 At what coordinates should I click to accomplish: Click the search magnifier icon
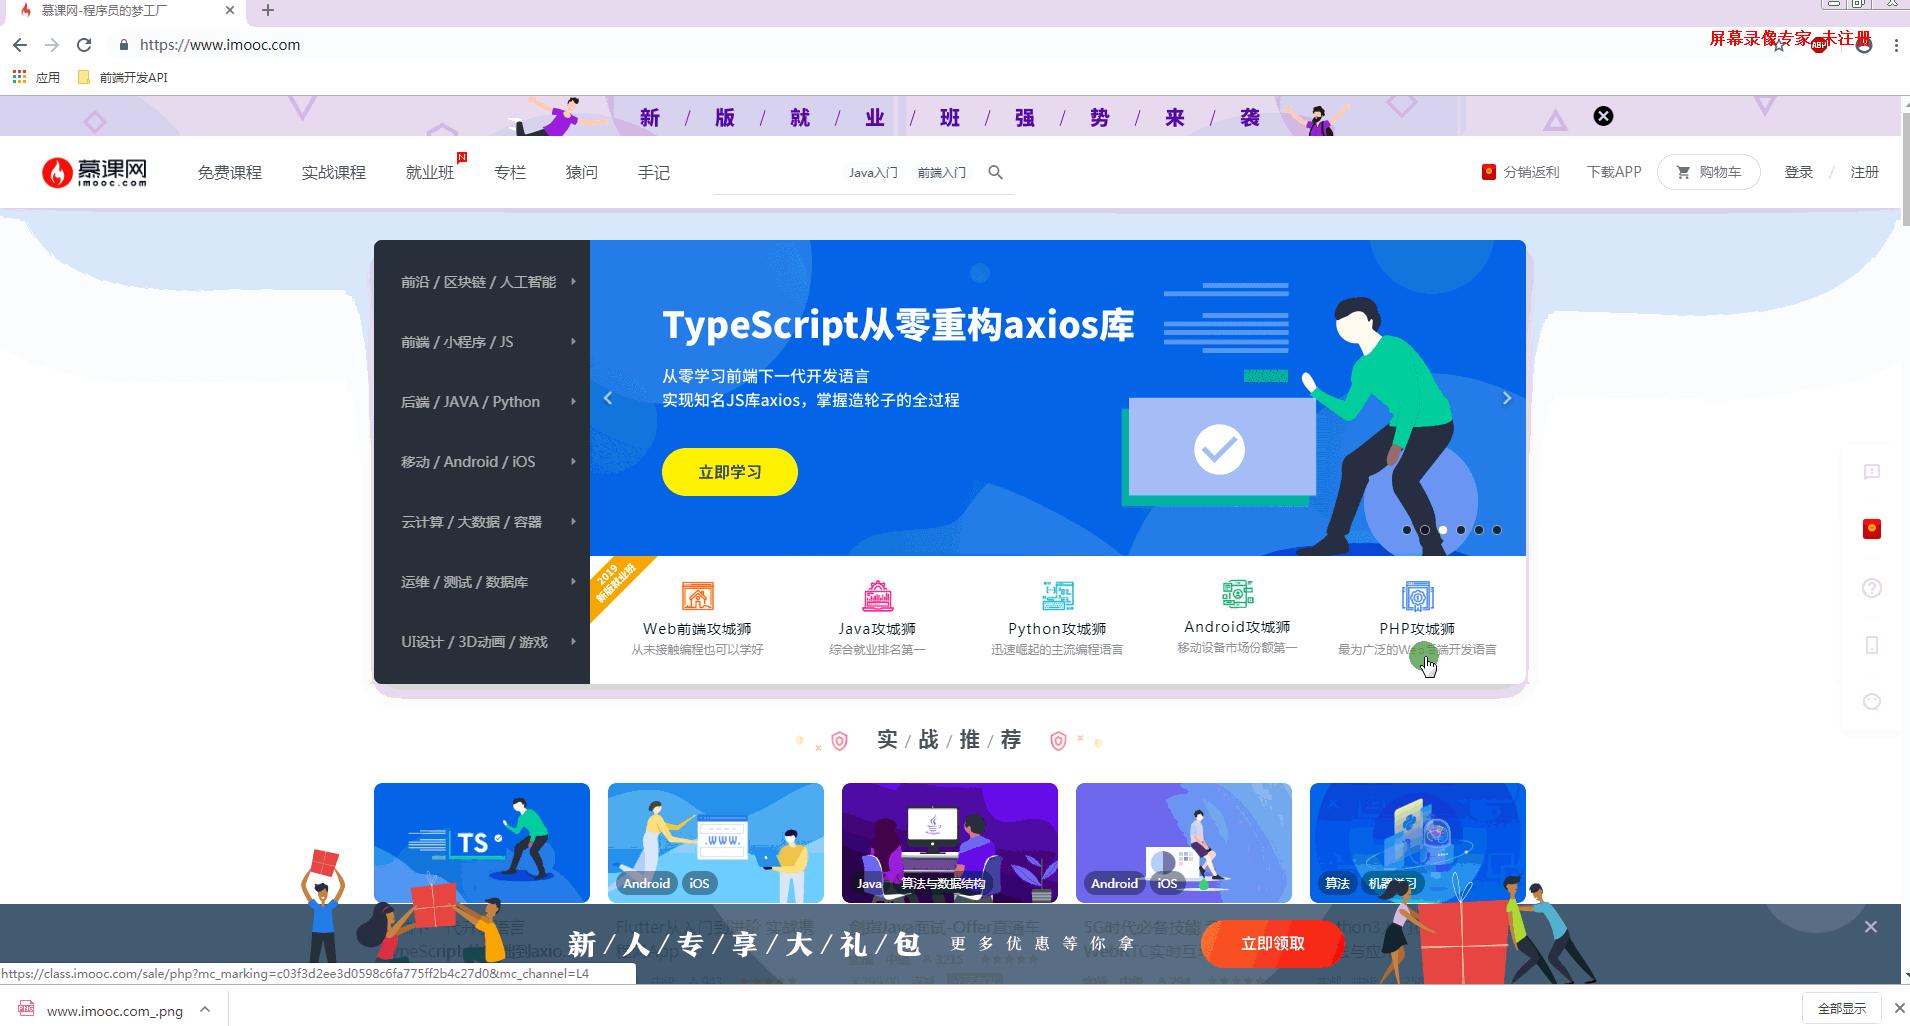tap(995, 172)
